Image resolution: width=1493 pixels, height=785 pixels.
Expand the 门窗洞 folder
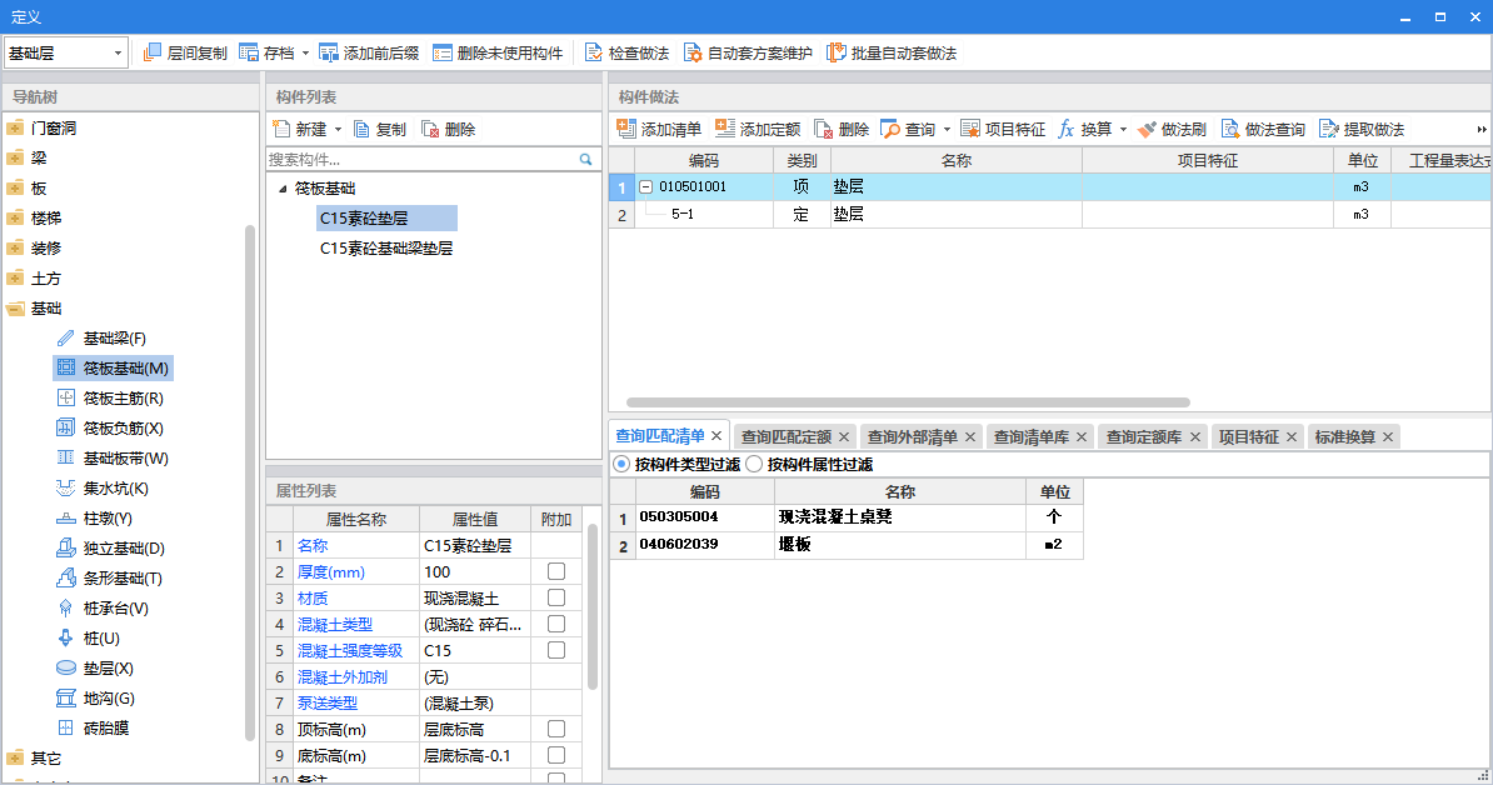(x=15, y=128)
